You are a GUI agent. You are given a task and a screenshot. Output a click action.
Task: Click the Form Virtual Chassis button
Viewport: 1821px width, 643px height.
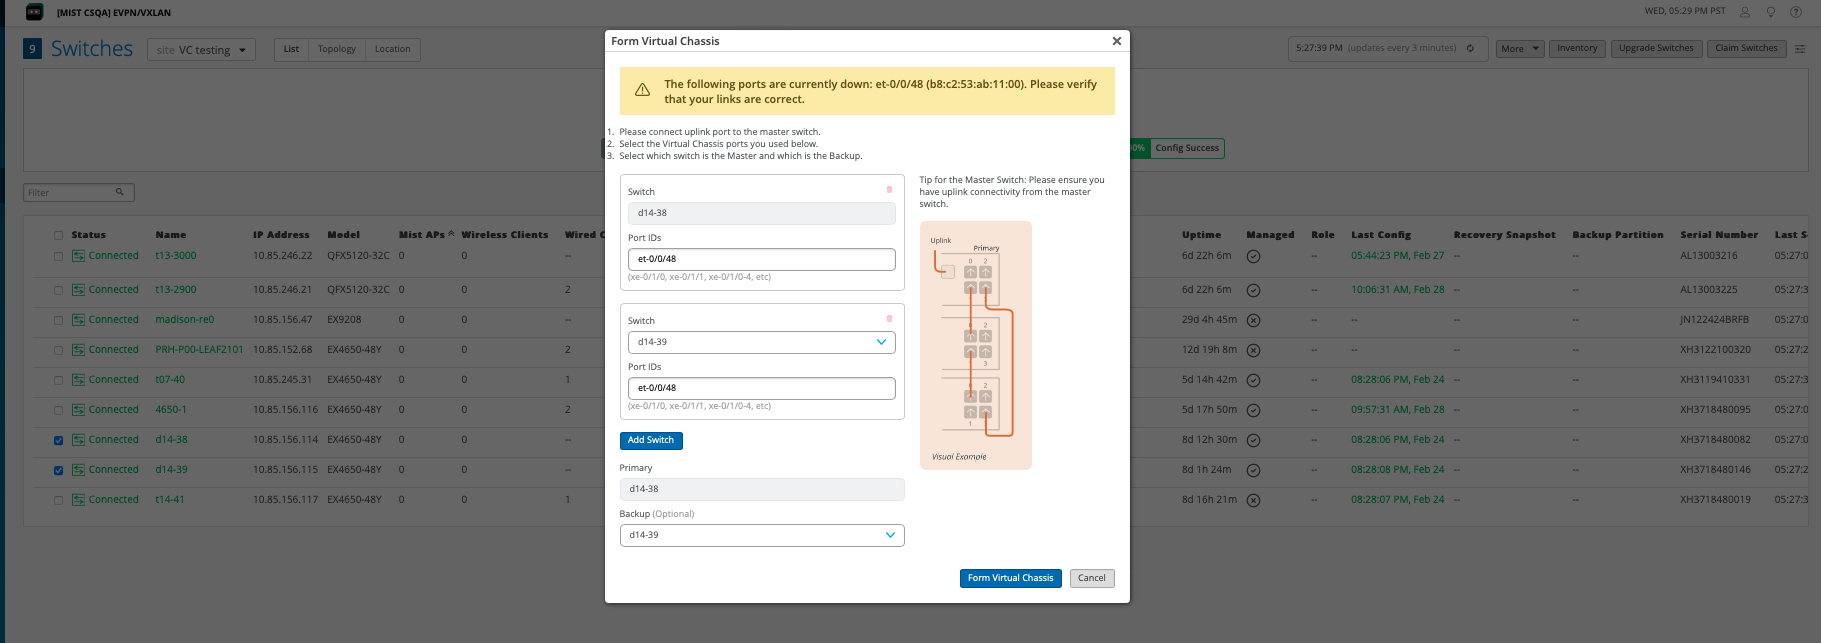click(x=1010, y=578)
